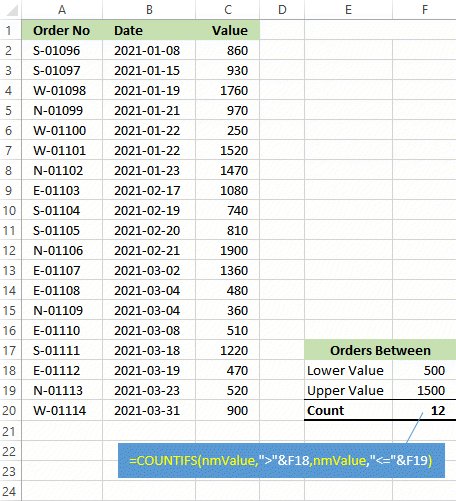Select order cell S-01111
This screenshot has width=456, height=501.
click(62, 350)
